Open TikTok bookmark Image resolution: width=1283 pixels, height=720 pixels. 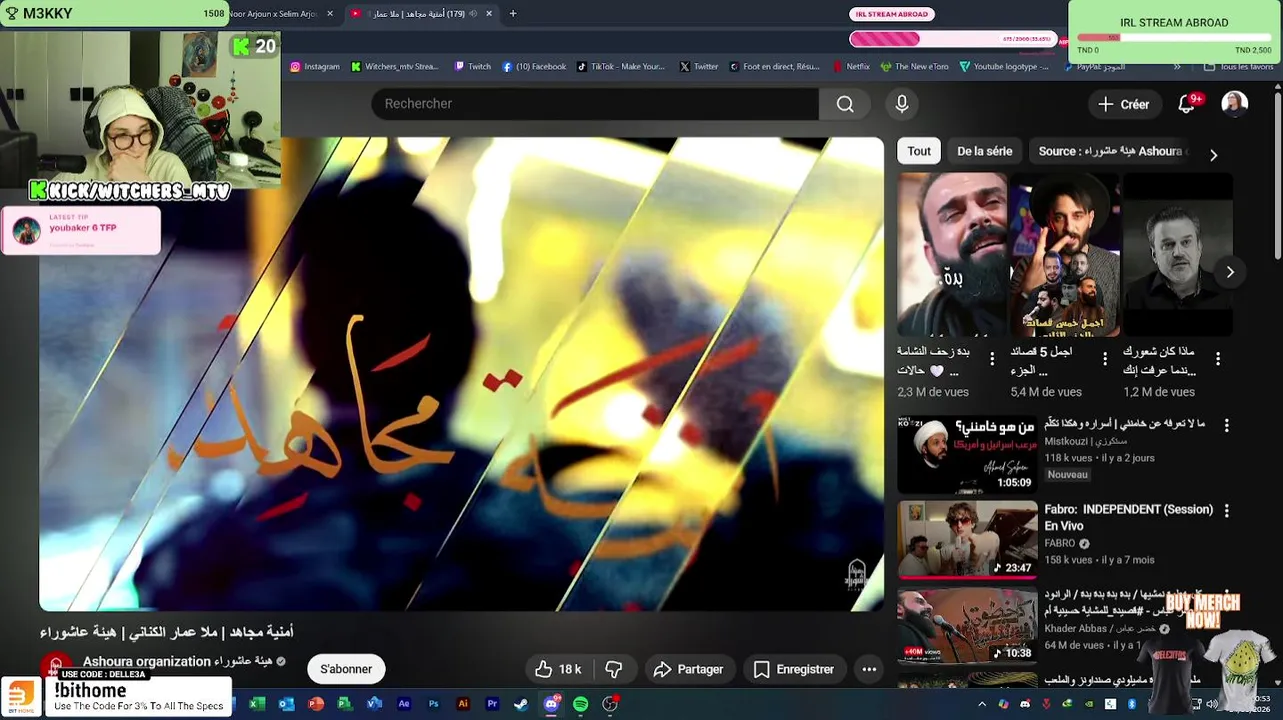click(x=620, y=67)
